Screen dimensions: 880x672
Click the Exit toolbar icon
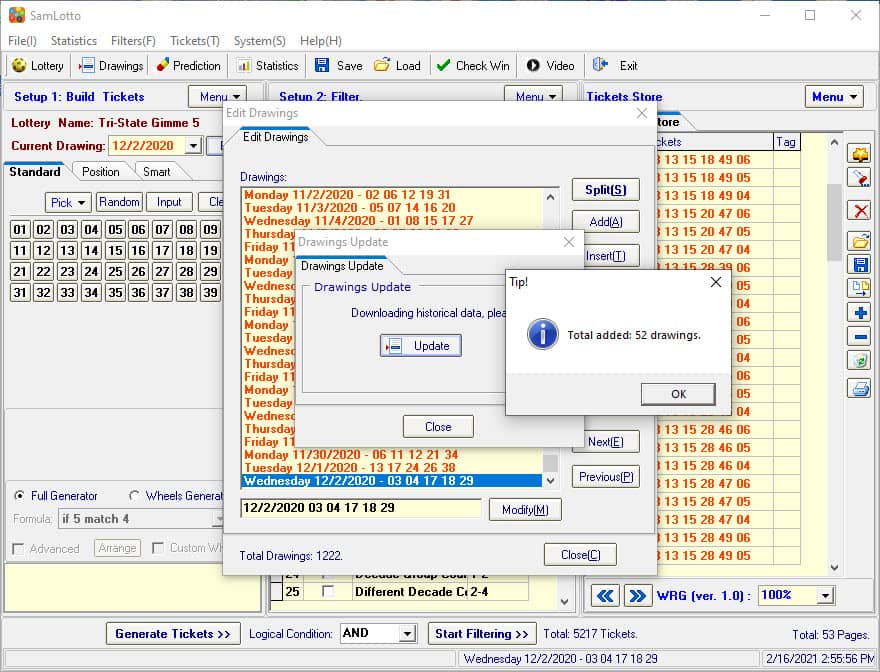coord(600,65)
